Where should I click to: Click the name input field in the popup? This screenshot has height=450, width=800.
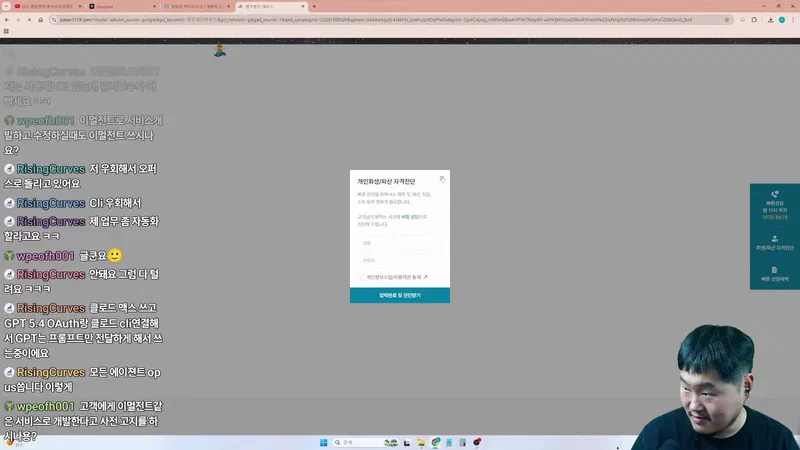coord(400,243)
